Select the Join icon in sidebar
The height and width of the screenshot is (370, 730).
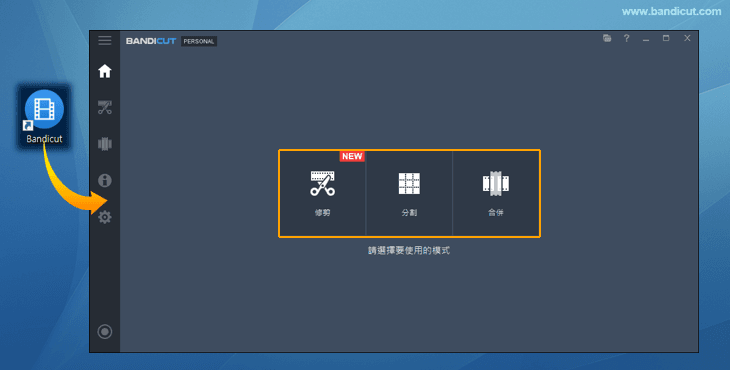pos(105,144)
